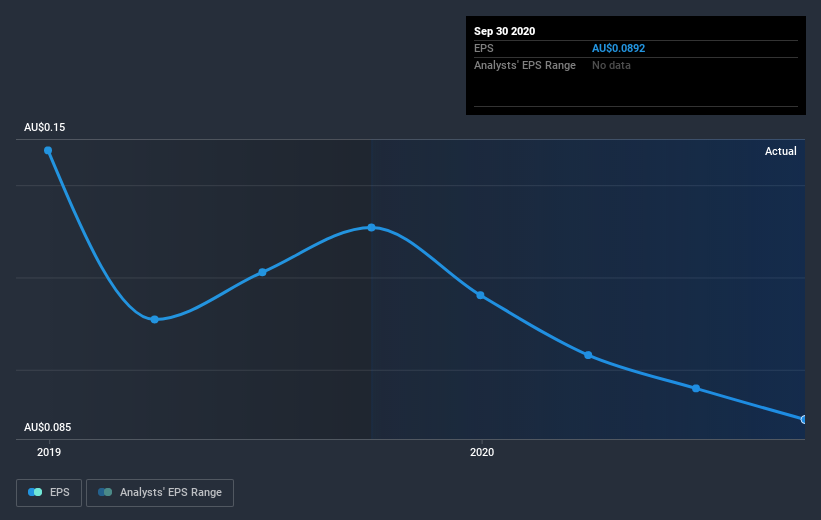Click the 'Actual' label on chart
The image size is (821, 520).
[781, 151]
